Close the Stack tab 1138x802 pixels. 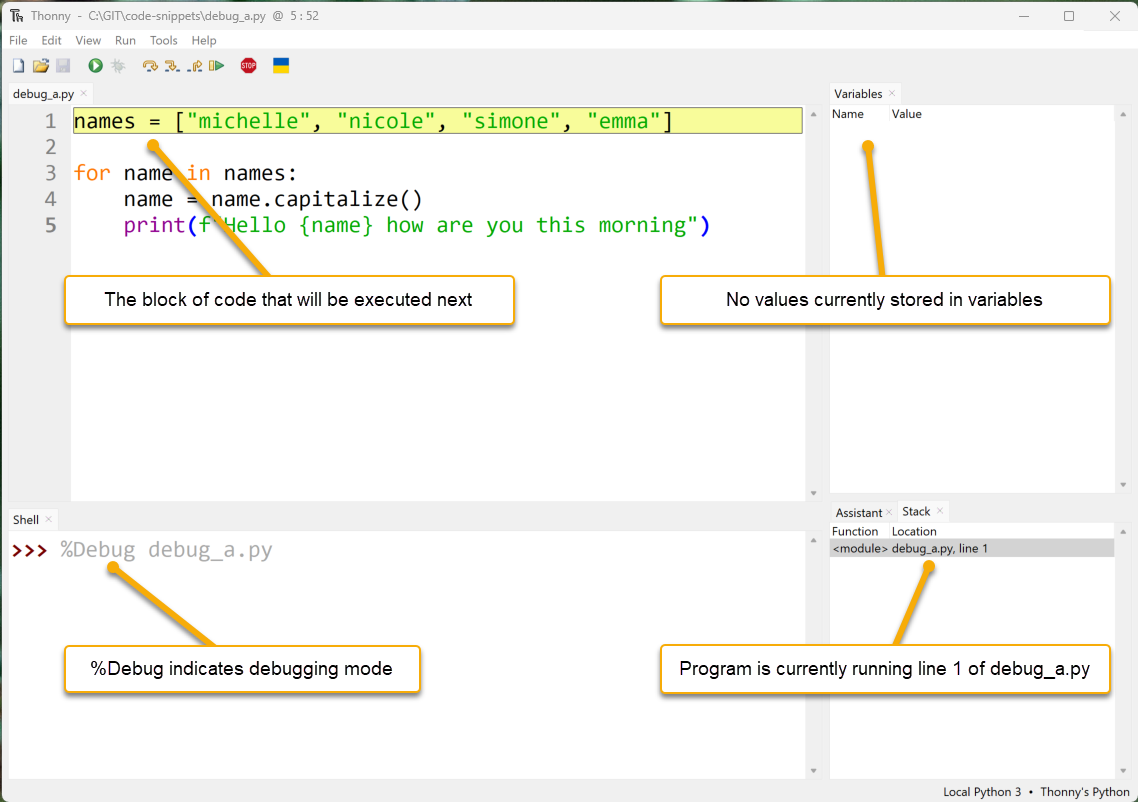point(940,511)
